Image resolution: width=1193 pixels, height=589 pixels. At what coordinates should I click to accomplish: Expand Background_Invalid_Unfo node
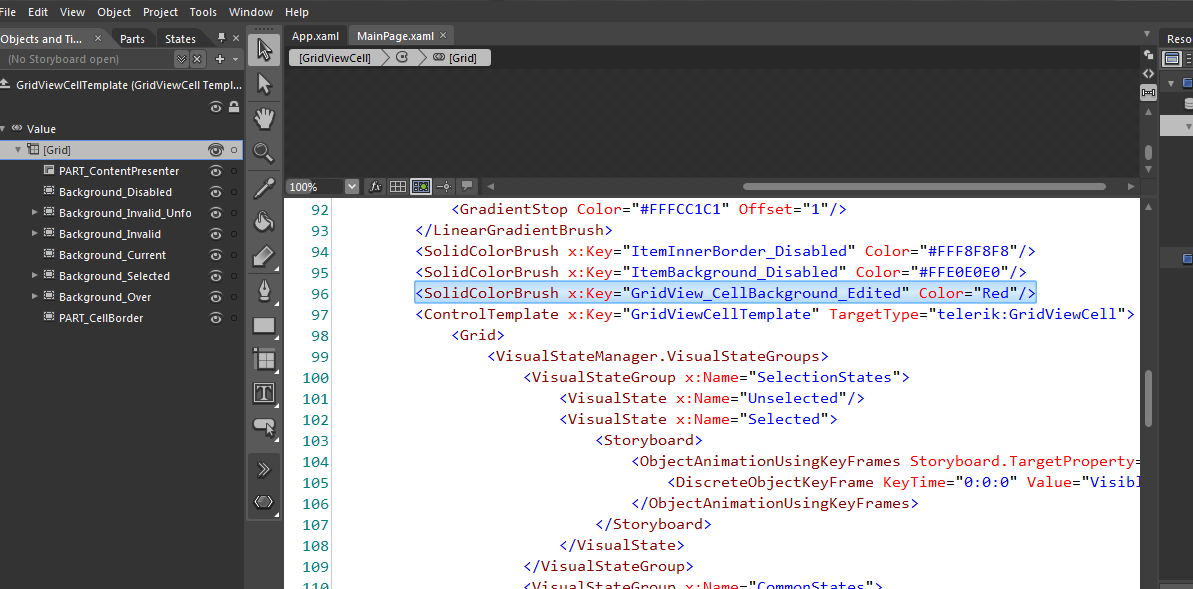34,212
